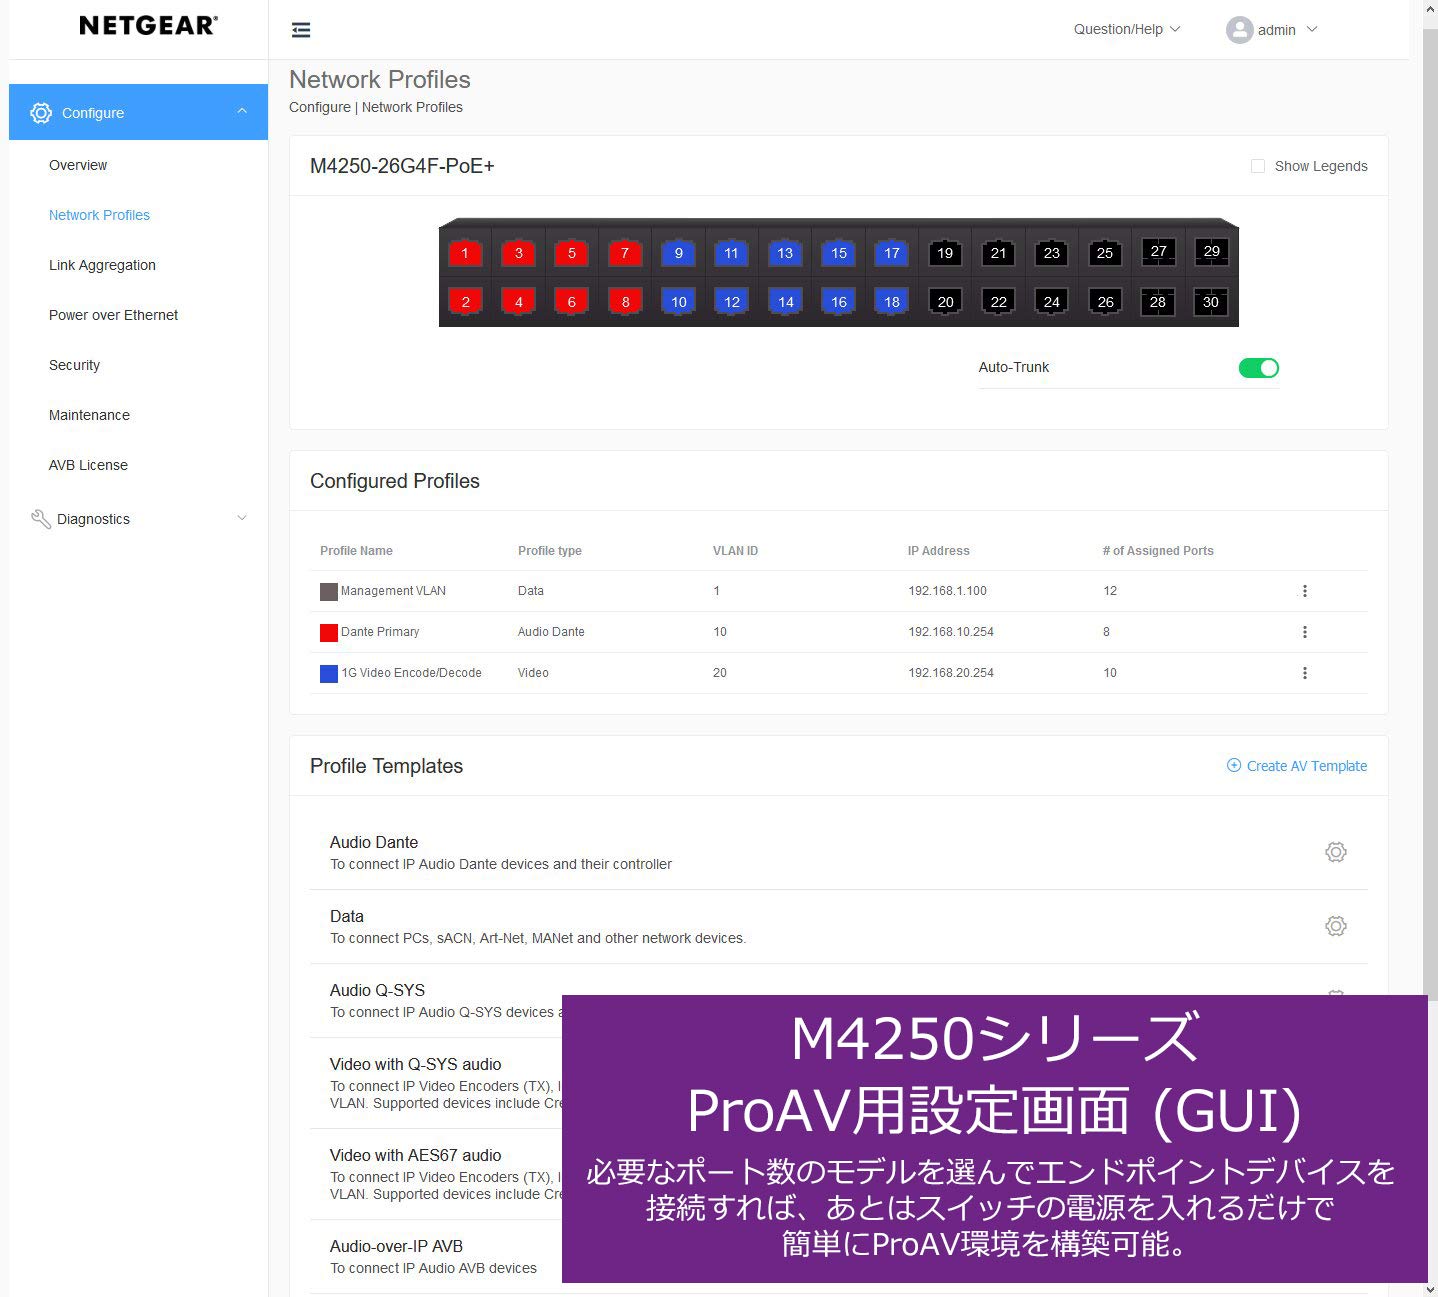The width and height of the screenshot is (1438, 1297).
Task: Click the # of Assigned Ports header
Action: pyautogui.click(x=1158, y=551)
